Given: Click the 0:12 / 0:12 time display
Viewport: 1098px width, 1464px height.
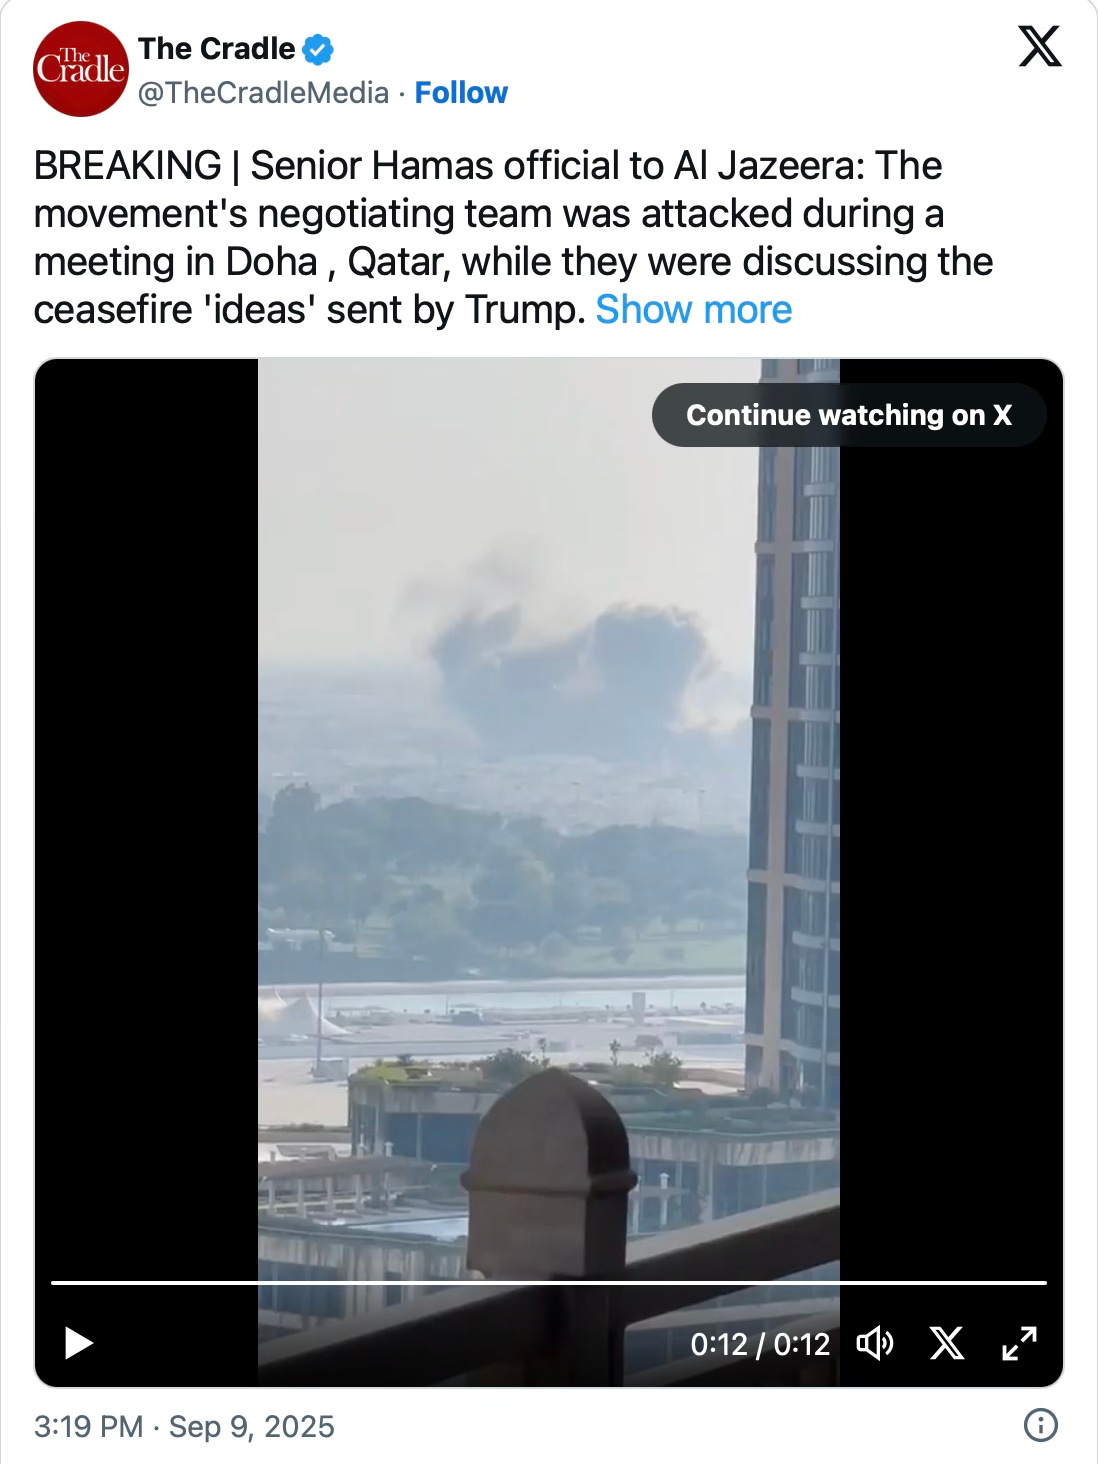Looking at the screenshot, I should tap(760, 1343).
